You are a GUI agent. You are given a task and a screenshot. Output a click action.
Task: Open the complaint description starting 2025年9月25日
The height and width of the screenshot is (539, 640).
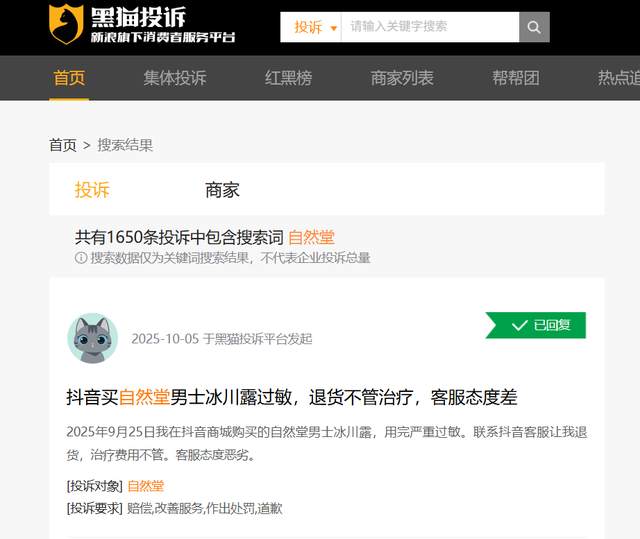pyautogui.click(x=325, y=443)
